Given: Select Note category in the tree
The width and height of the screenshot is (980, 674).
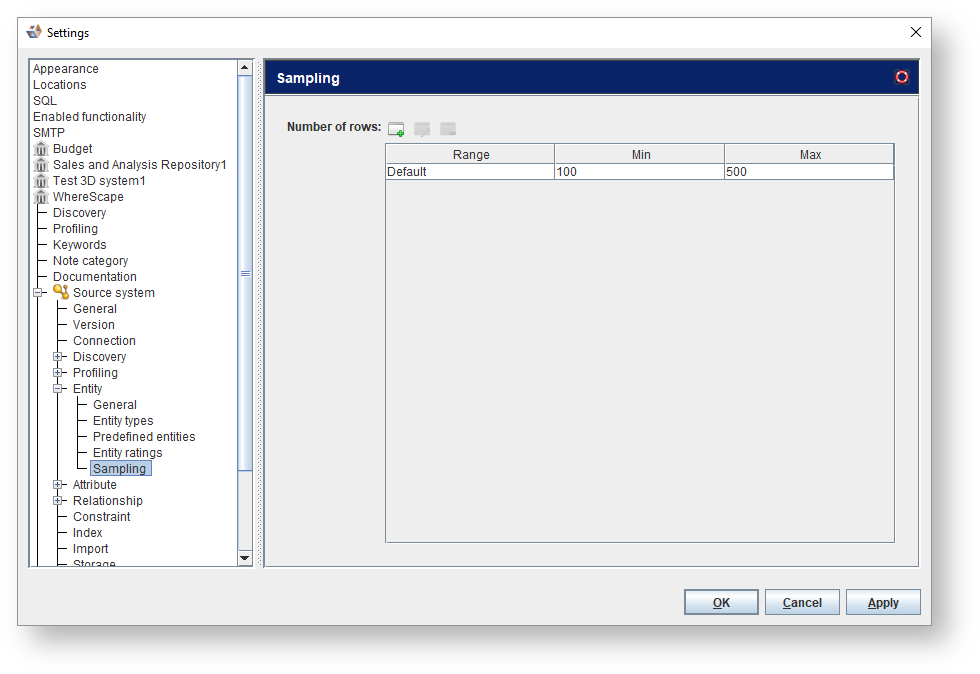Looking at the screenshot, I should click(91, 261).
